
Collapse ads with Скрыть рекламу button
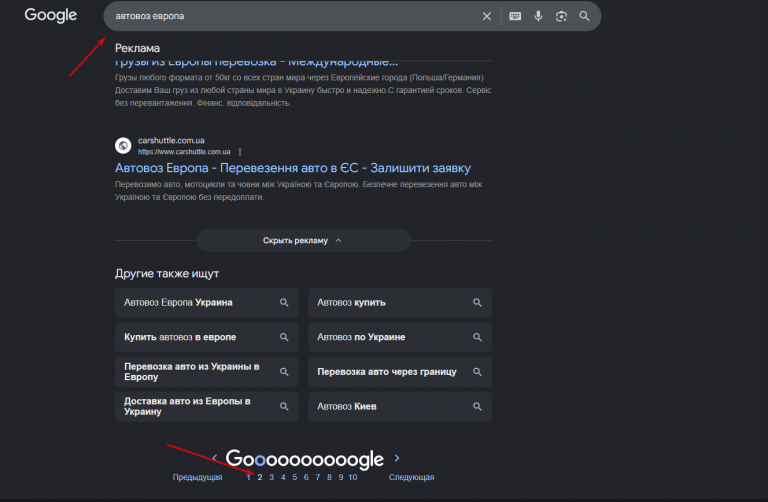point(303,240)
